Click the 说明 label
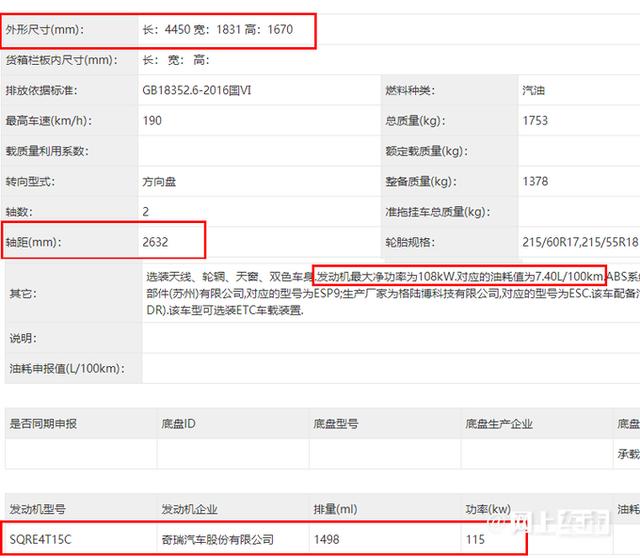The height and width of the screenshot is (558, 640). point(23,338)
